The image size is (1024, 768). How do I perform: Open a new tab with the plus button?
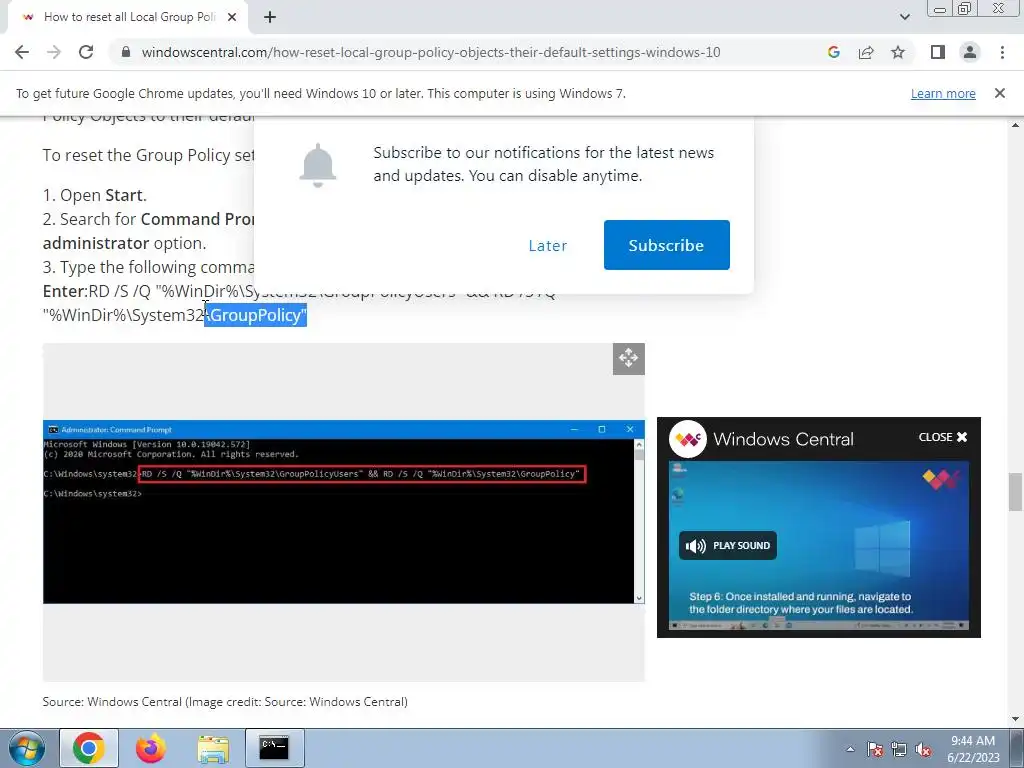270,18
